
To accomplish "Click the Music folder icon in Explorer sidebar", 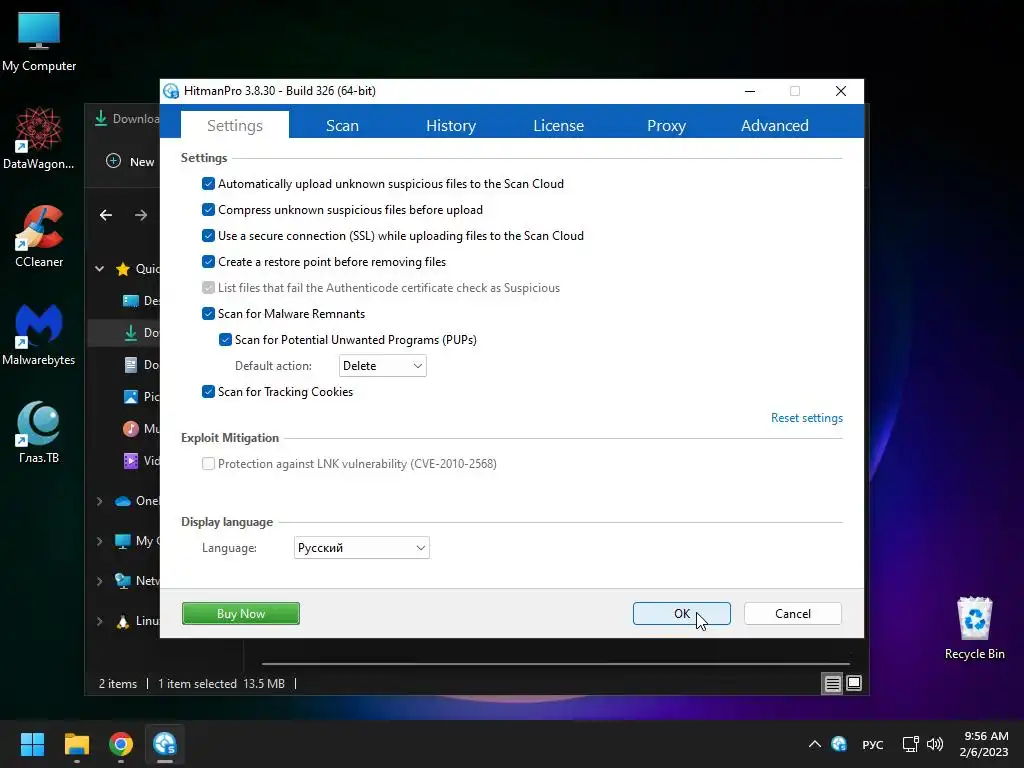I will coord(131,428).
